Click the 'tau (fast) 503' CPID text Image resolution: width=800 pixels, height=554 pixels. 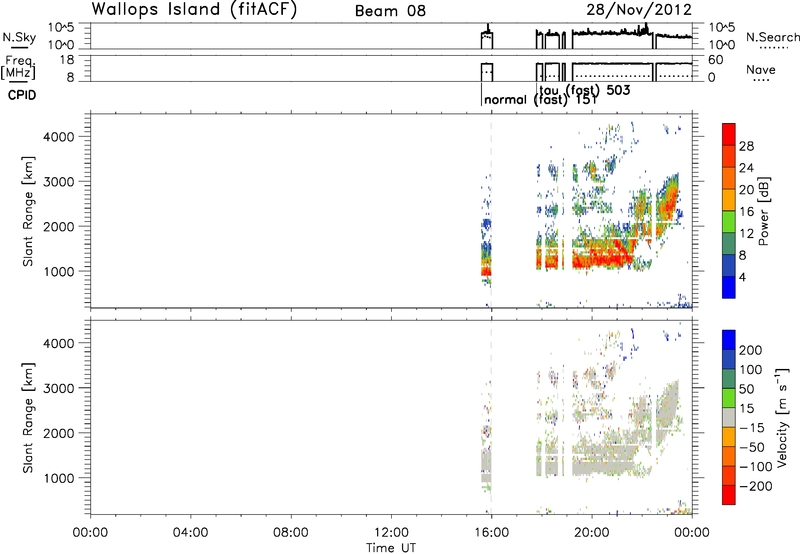(x=585, y=90)
